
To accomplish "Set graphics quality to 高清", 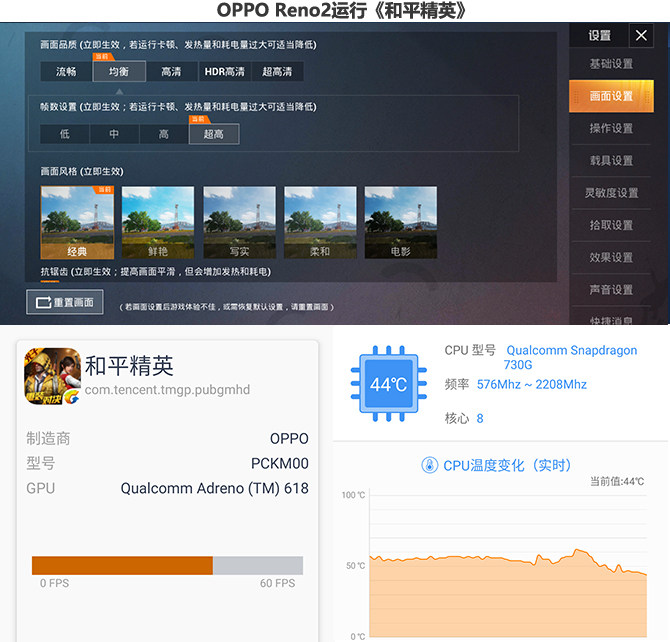I will [x=171, y=71].
